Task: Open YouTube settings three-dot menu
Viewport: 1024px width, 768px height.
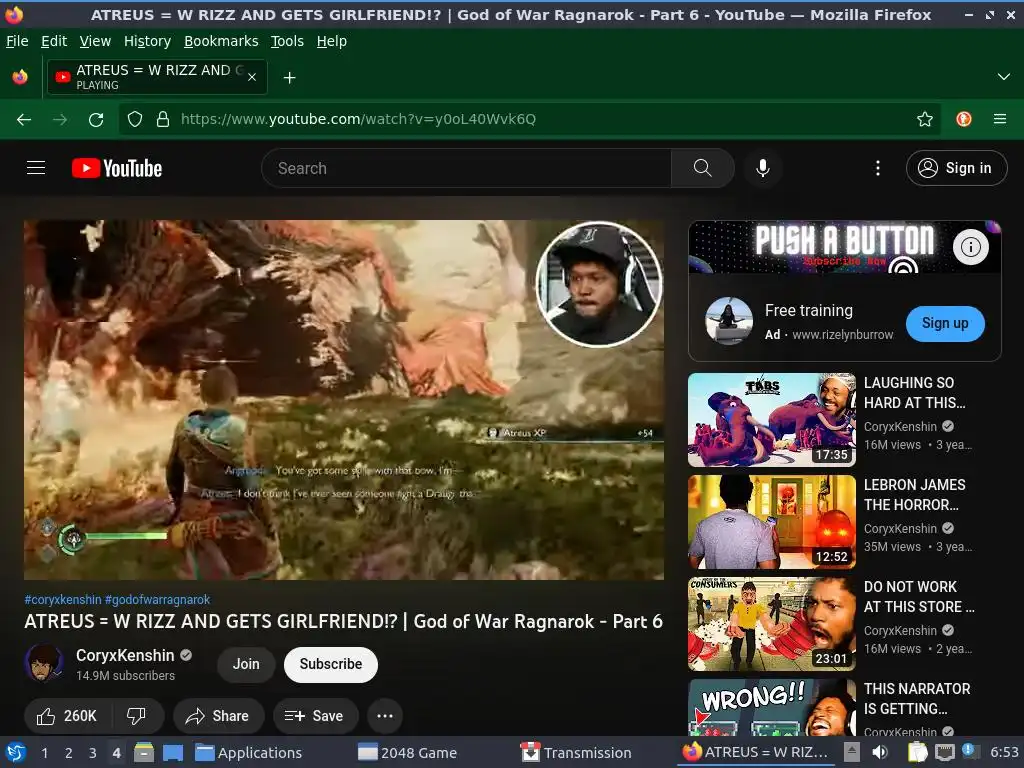Action: (x=878, y=168)
